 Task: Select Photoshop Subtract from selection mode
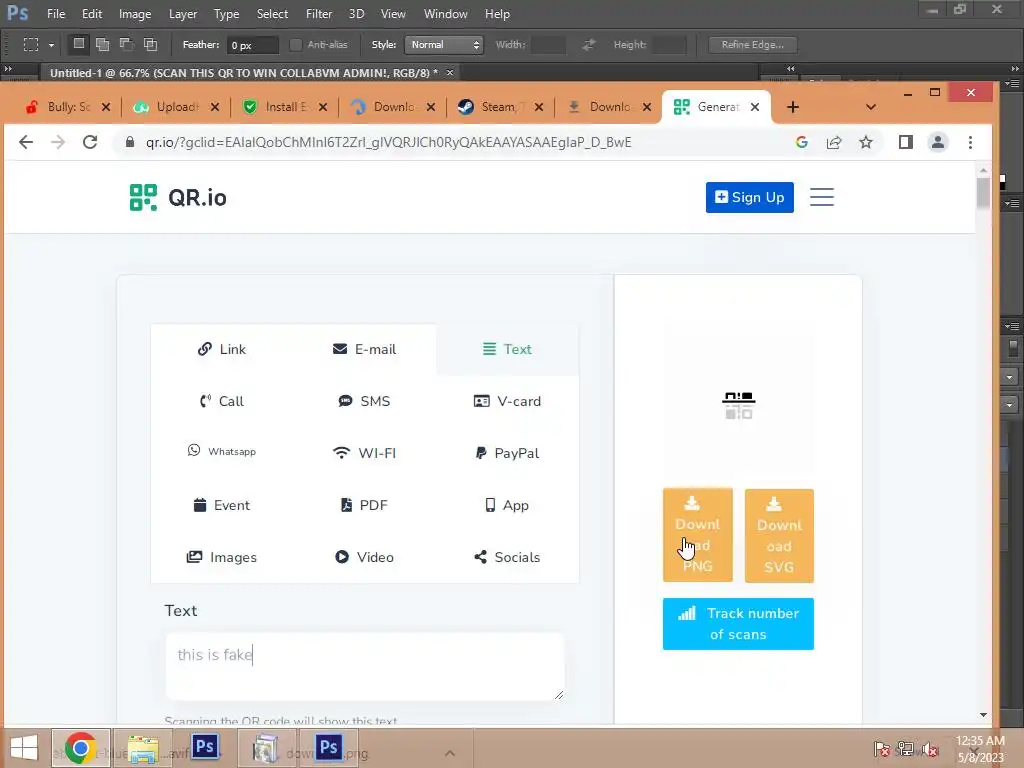pos(127,44)
